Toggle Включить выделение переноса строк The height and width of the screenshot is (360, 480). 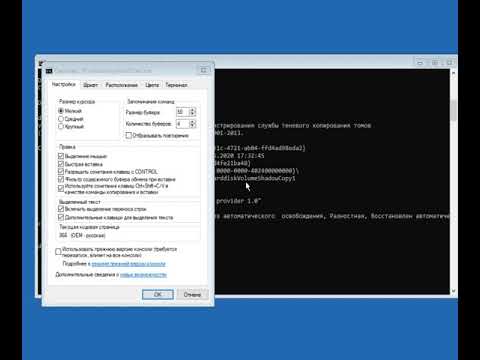(x=61, y=209)
